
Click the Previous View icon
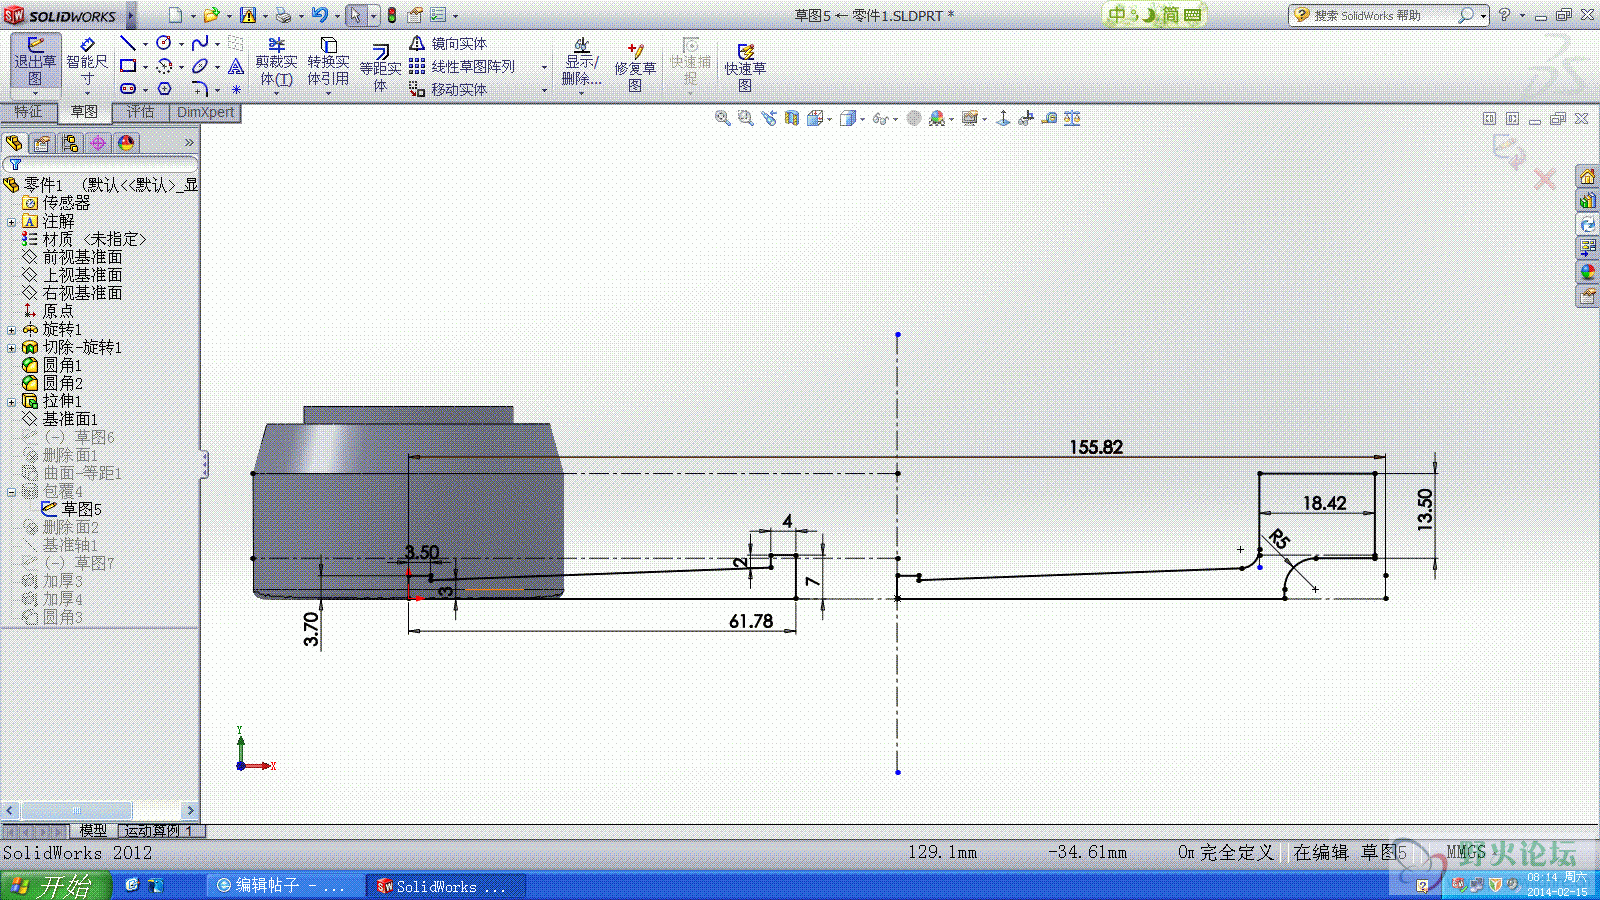click(x=769, y=118)
